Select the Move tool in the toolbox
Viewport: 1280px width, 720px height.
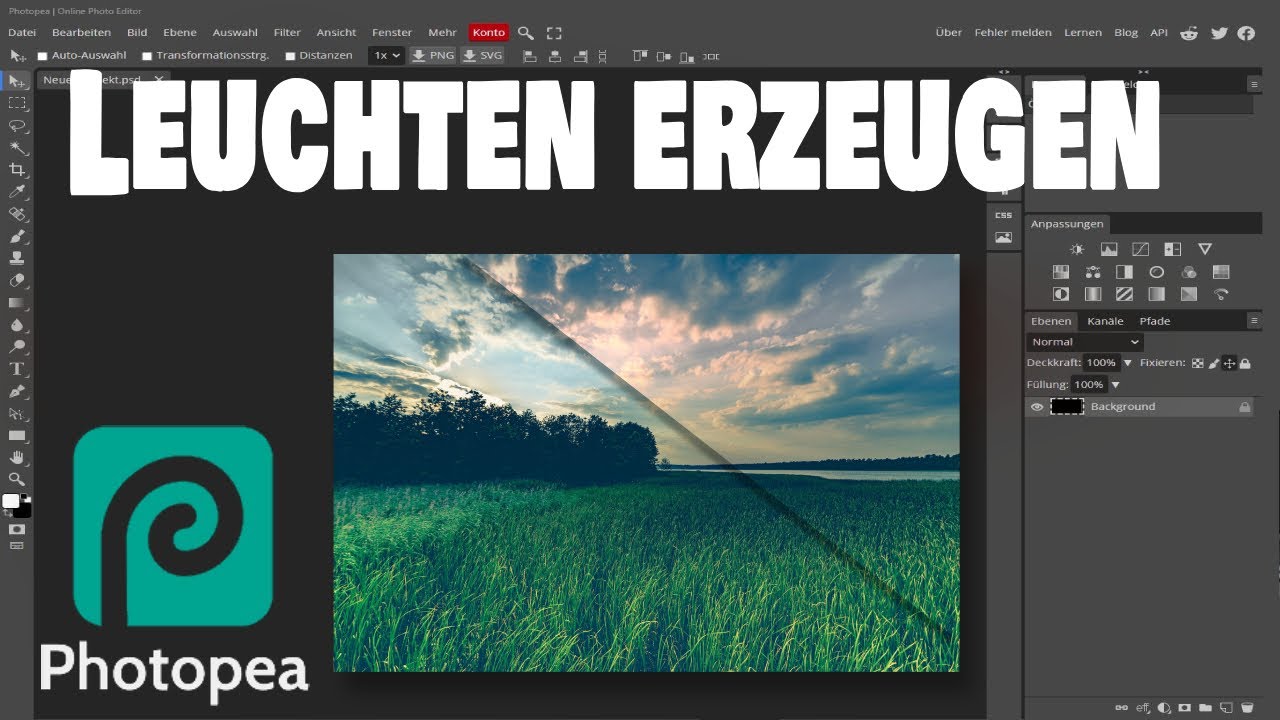(x=17, y=81)
